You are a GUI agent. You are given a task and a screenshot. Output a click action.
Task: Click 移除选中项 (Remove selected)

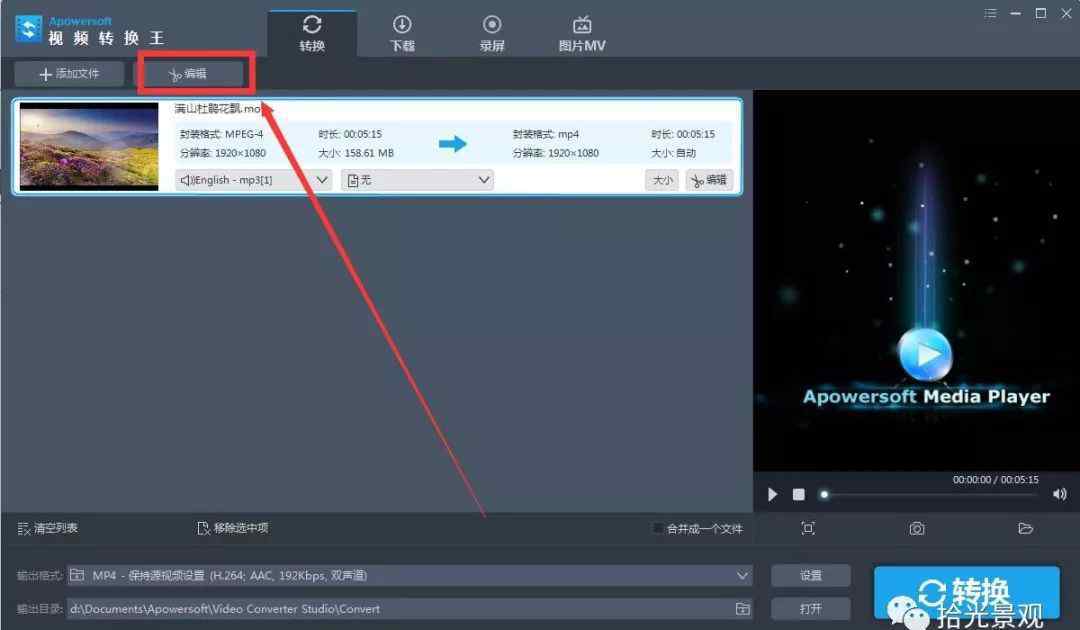coord(233,528)
